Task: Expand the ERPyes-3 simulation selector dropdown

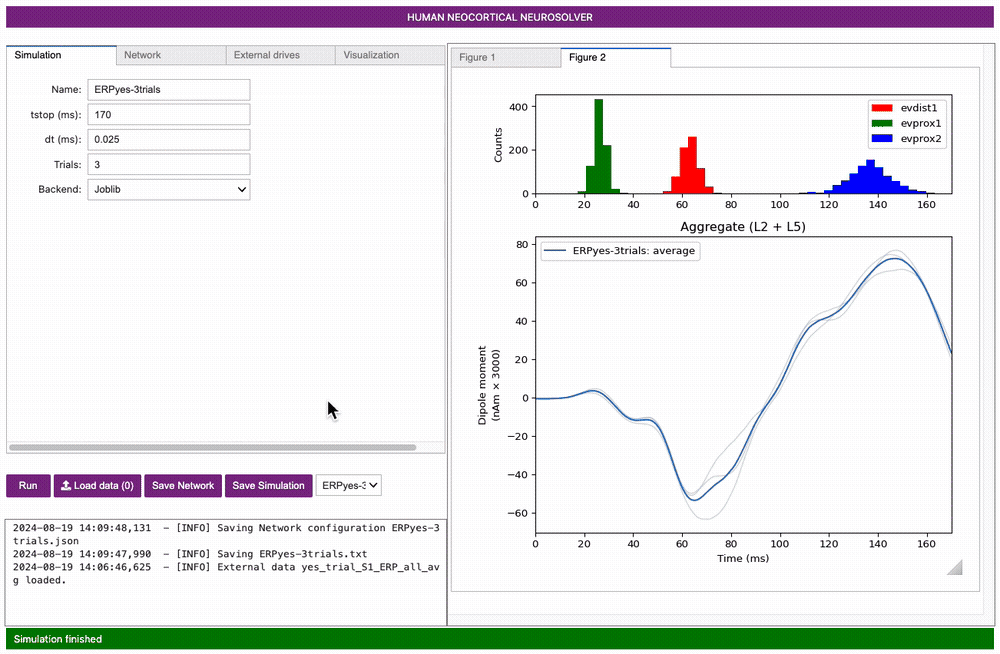Action: click(x=348, y=485)
